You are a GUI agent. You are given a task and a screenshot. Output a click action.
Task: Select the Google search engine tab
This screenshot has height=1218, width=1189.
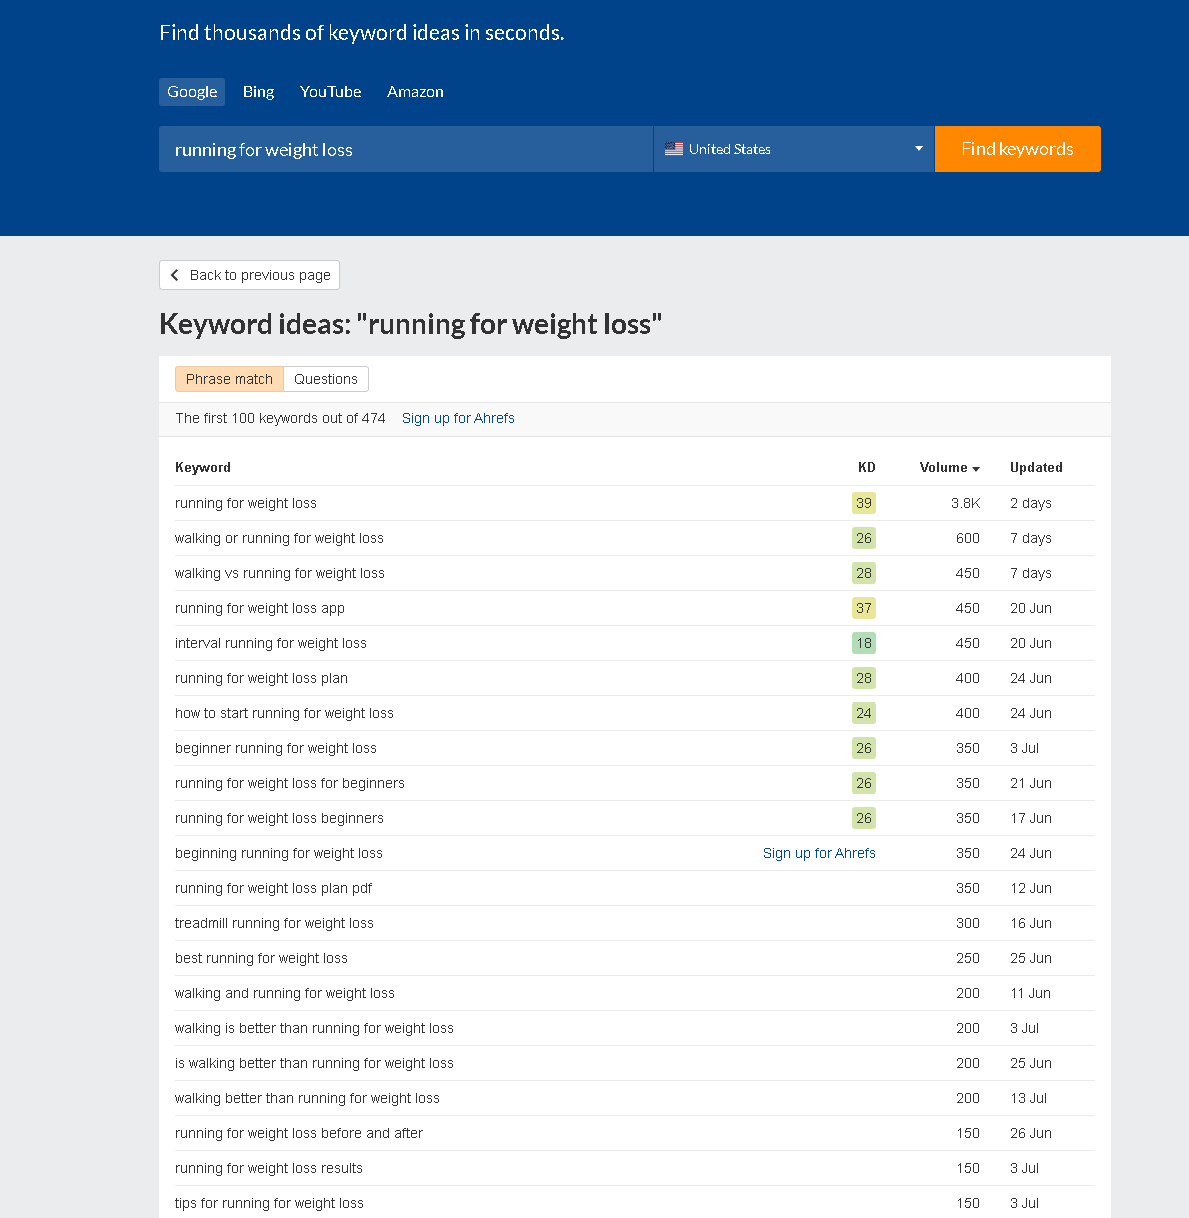point(192,92)
